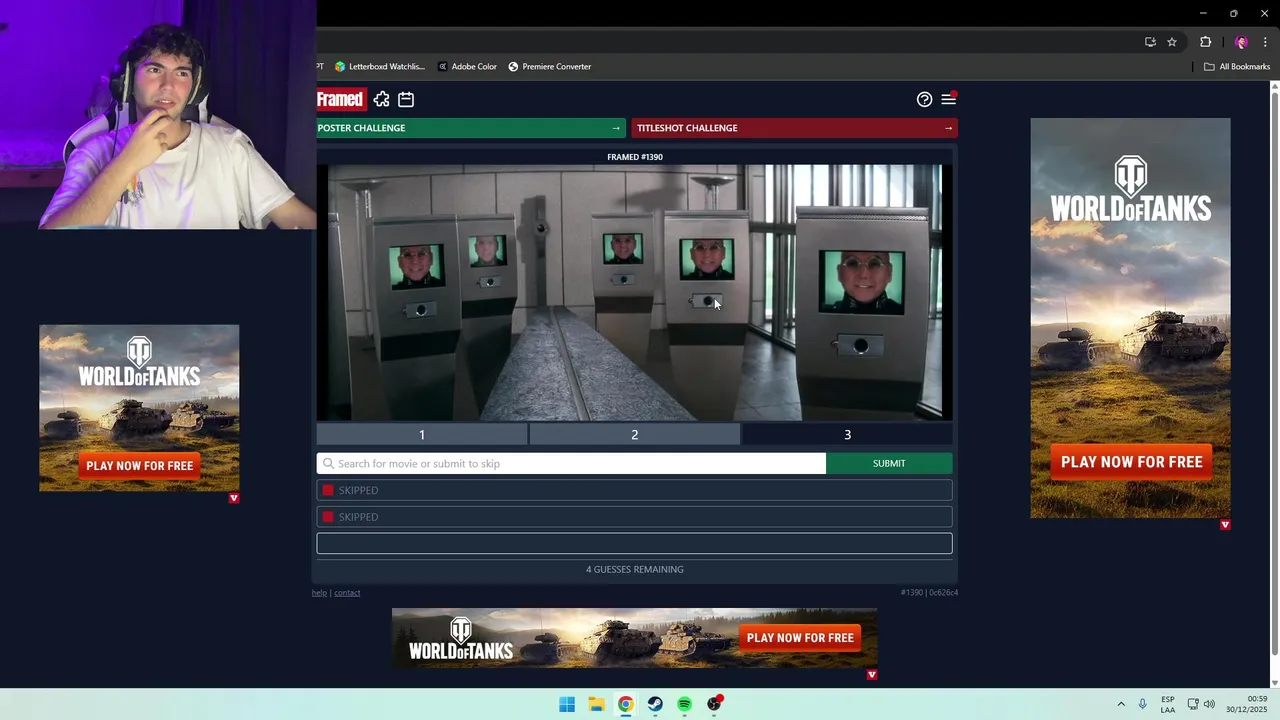Open the clock and date panel
The width and height of the screenshot is (1280, 720).
click(1249, 704)
